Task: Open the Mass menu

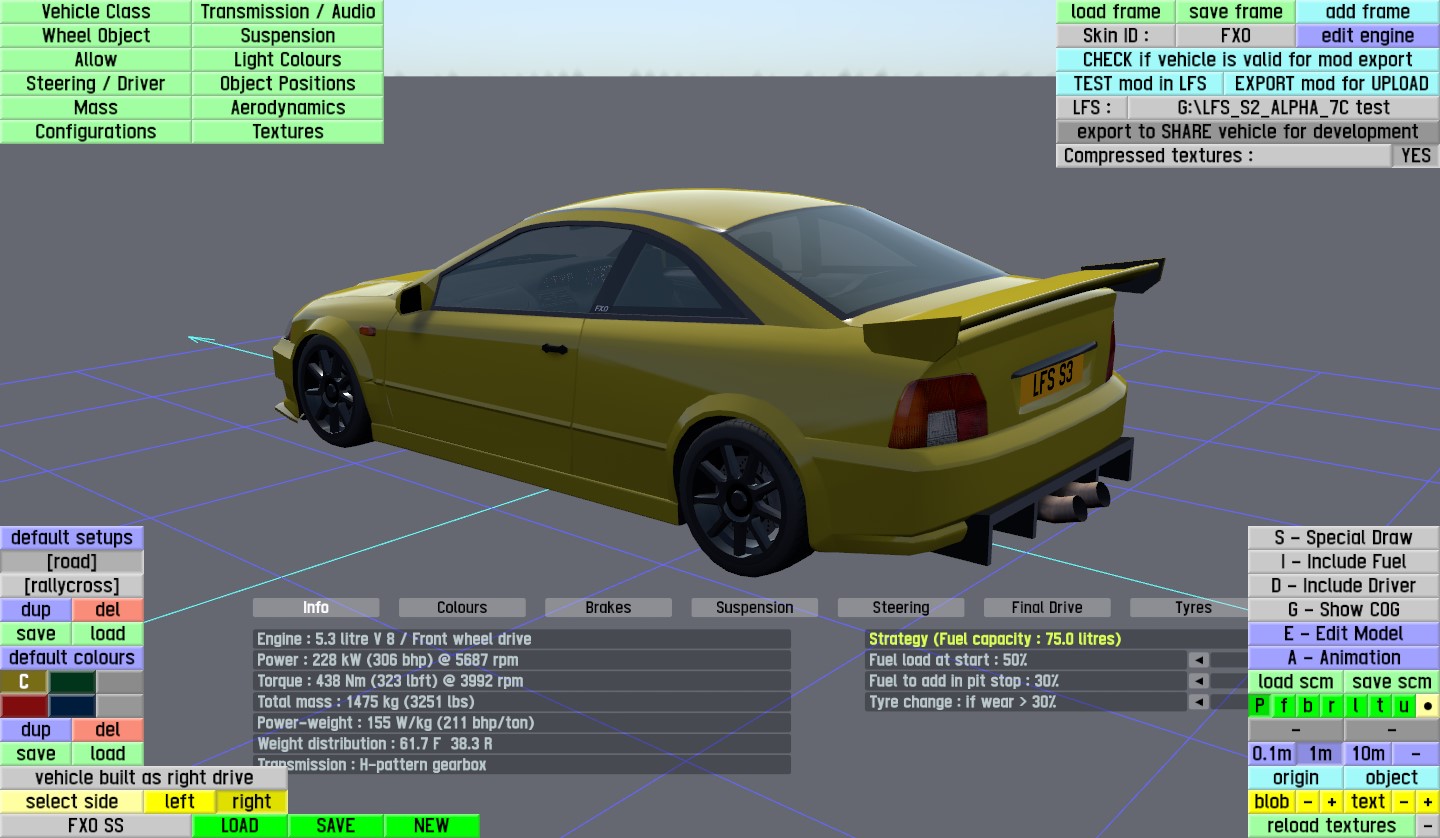Action: click(96, 108)
